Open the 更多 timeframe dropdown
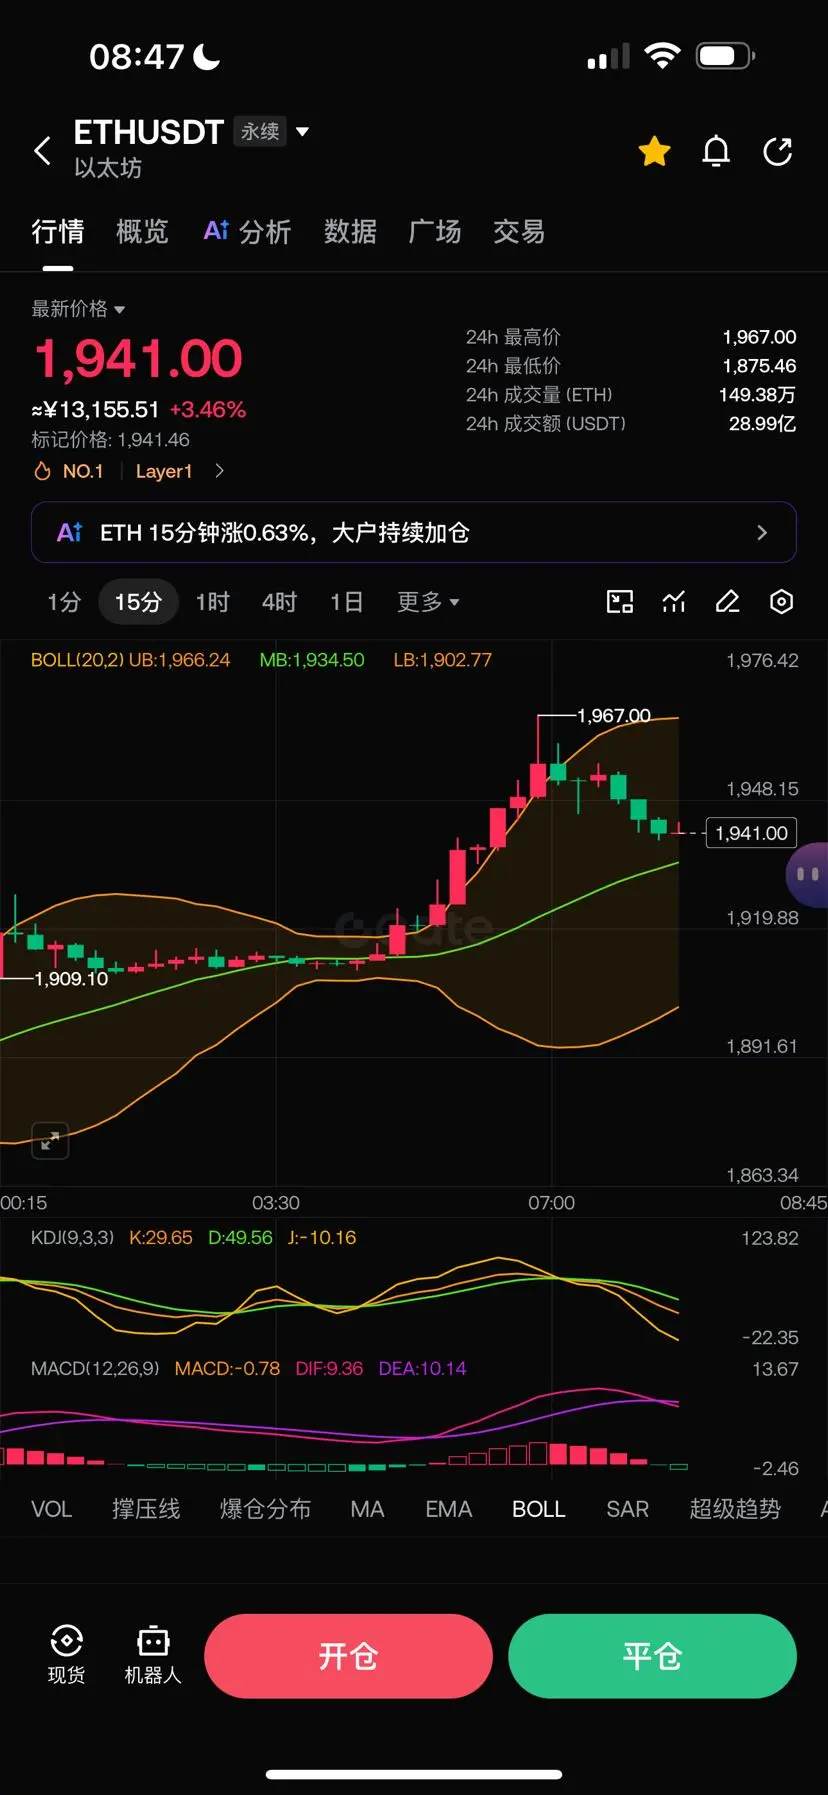The height and width of the screenshot is (1795, 828). pos(428,602)
